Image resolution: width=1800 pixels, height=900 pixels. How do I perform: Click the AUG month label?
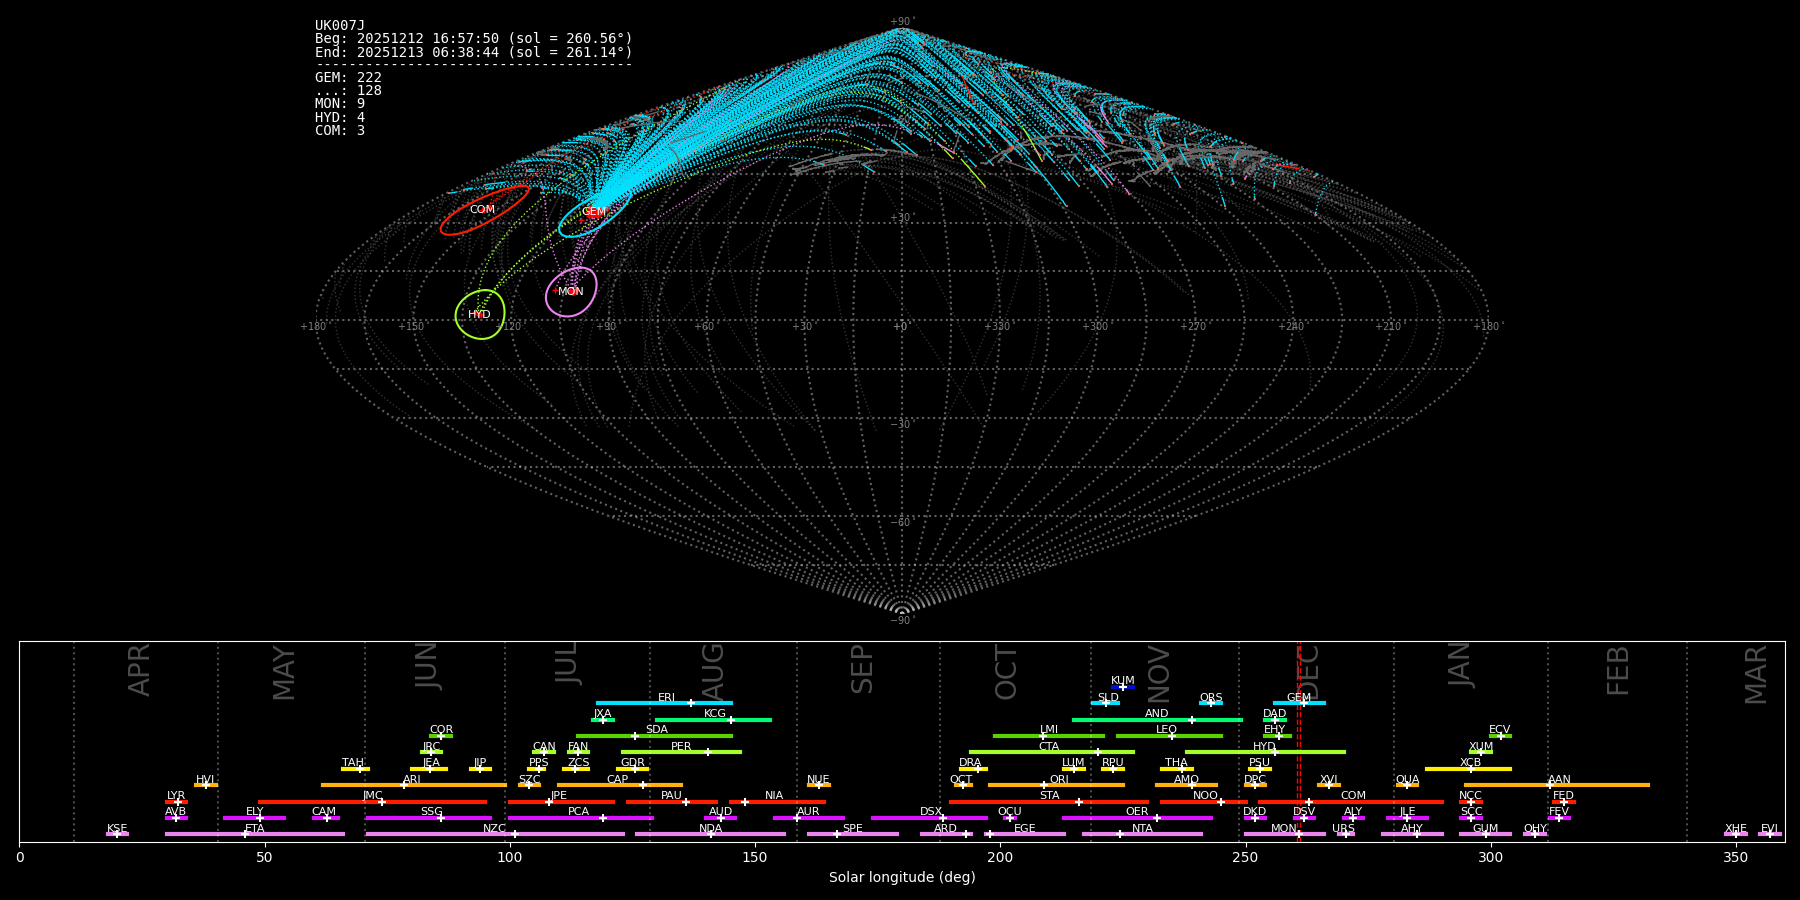pyautogui.click(x=712, y=671)
